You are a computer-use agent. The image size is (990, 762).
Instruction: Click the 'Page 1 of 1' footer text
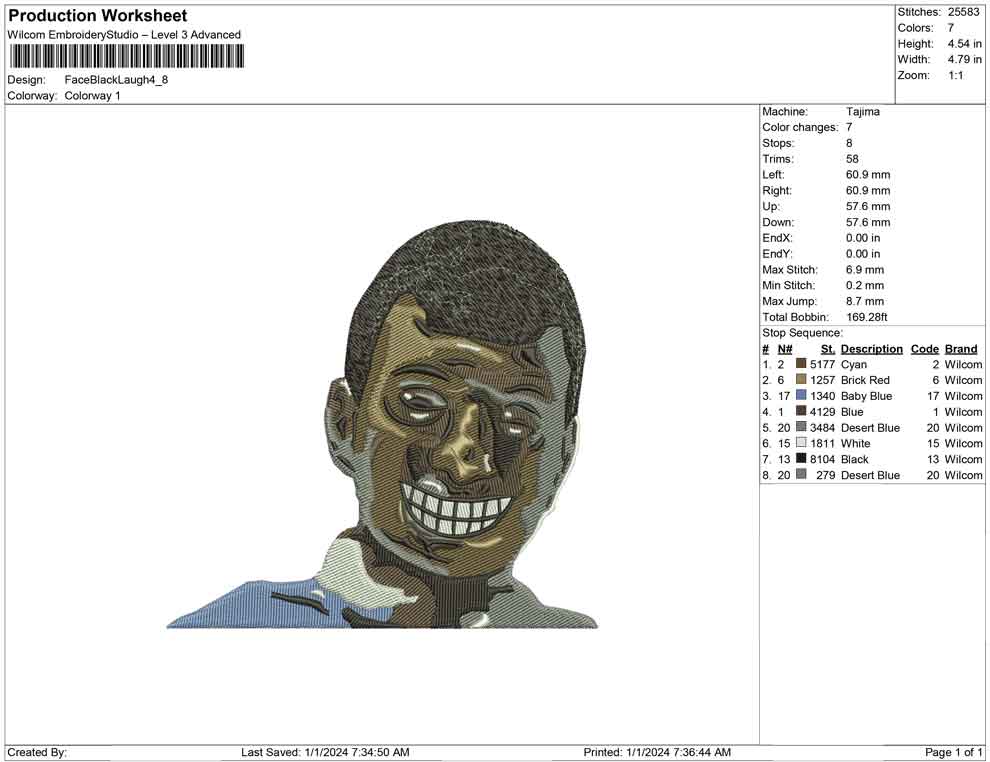point(953,752)
